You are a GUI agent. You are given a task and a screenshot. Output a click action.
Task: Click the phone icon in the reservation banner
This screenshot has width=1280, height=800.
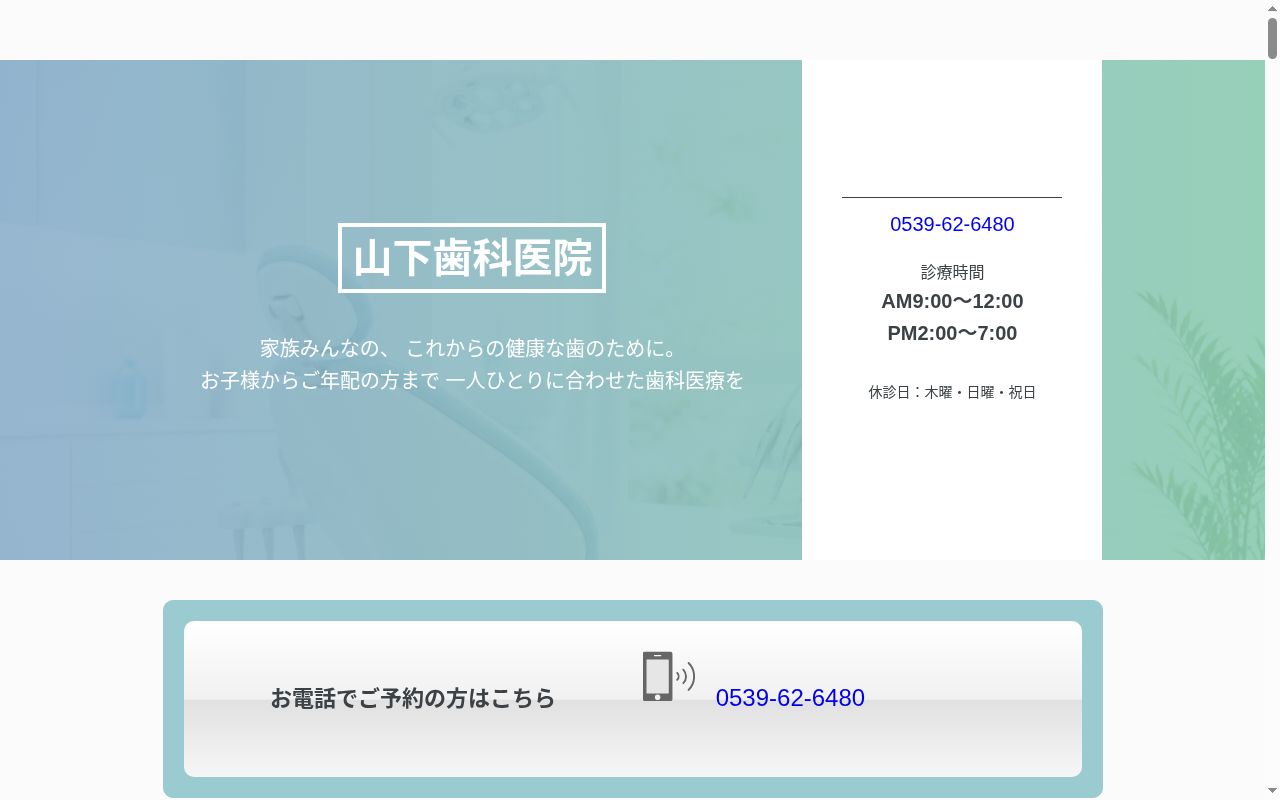coord(668,676)
